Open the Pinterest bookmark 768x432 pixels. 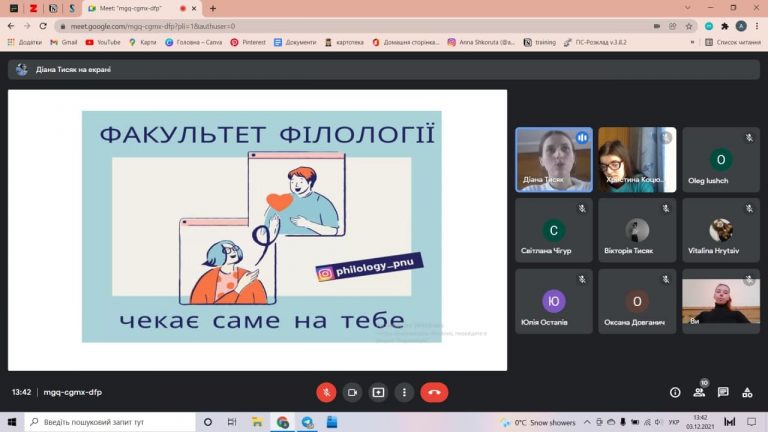[248, 43]
